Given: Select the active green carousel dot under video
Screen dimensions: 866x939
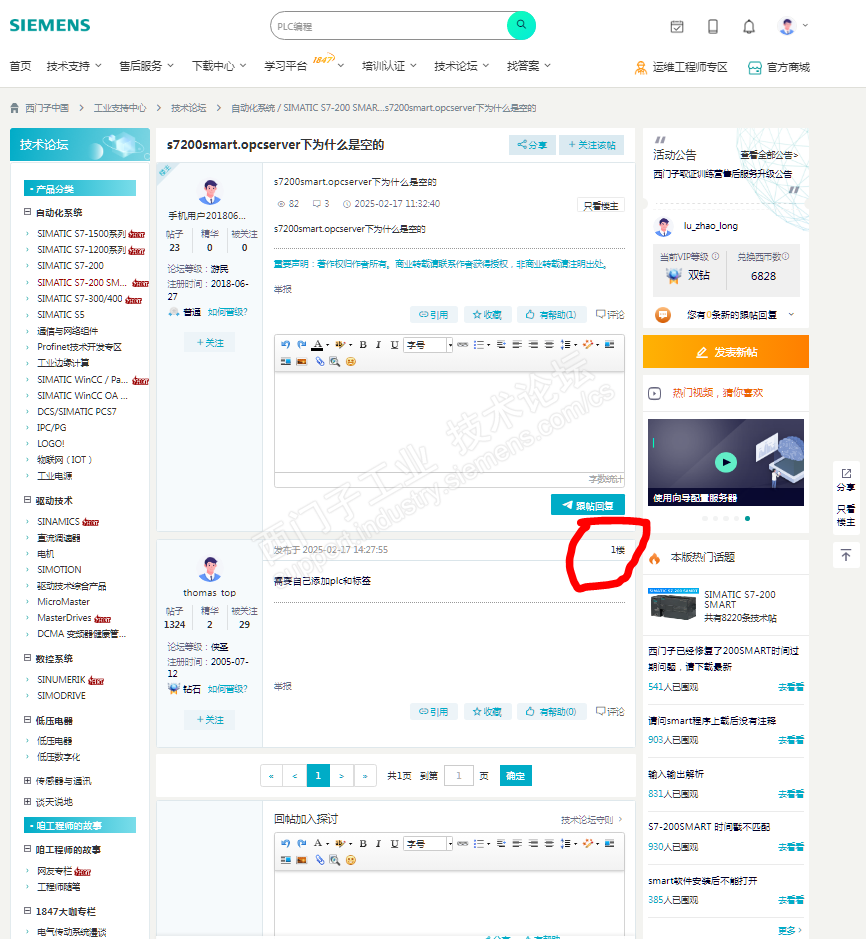Looking at the screenshot, I should [x=747, y=519].
